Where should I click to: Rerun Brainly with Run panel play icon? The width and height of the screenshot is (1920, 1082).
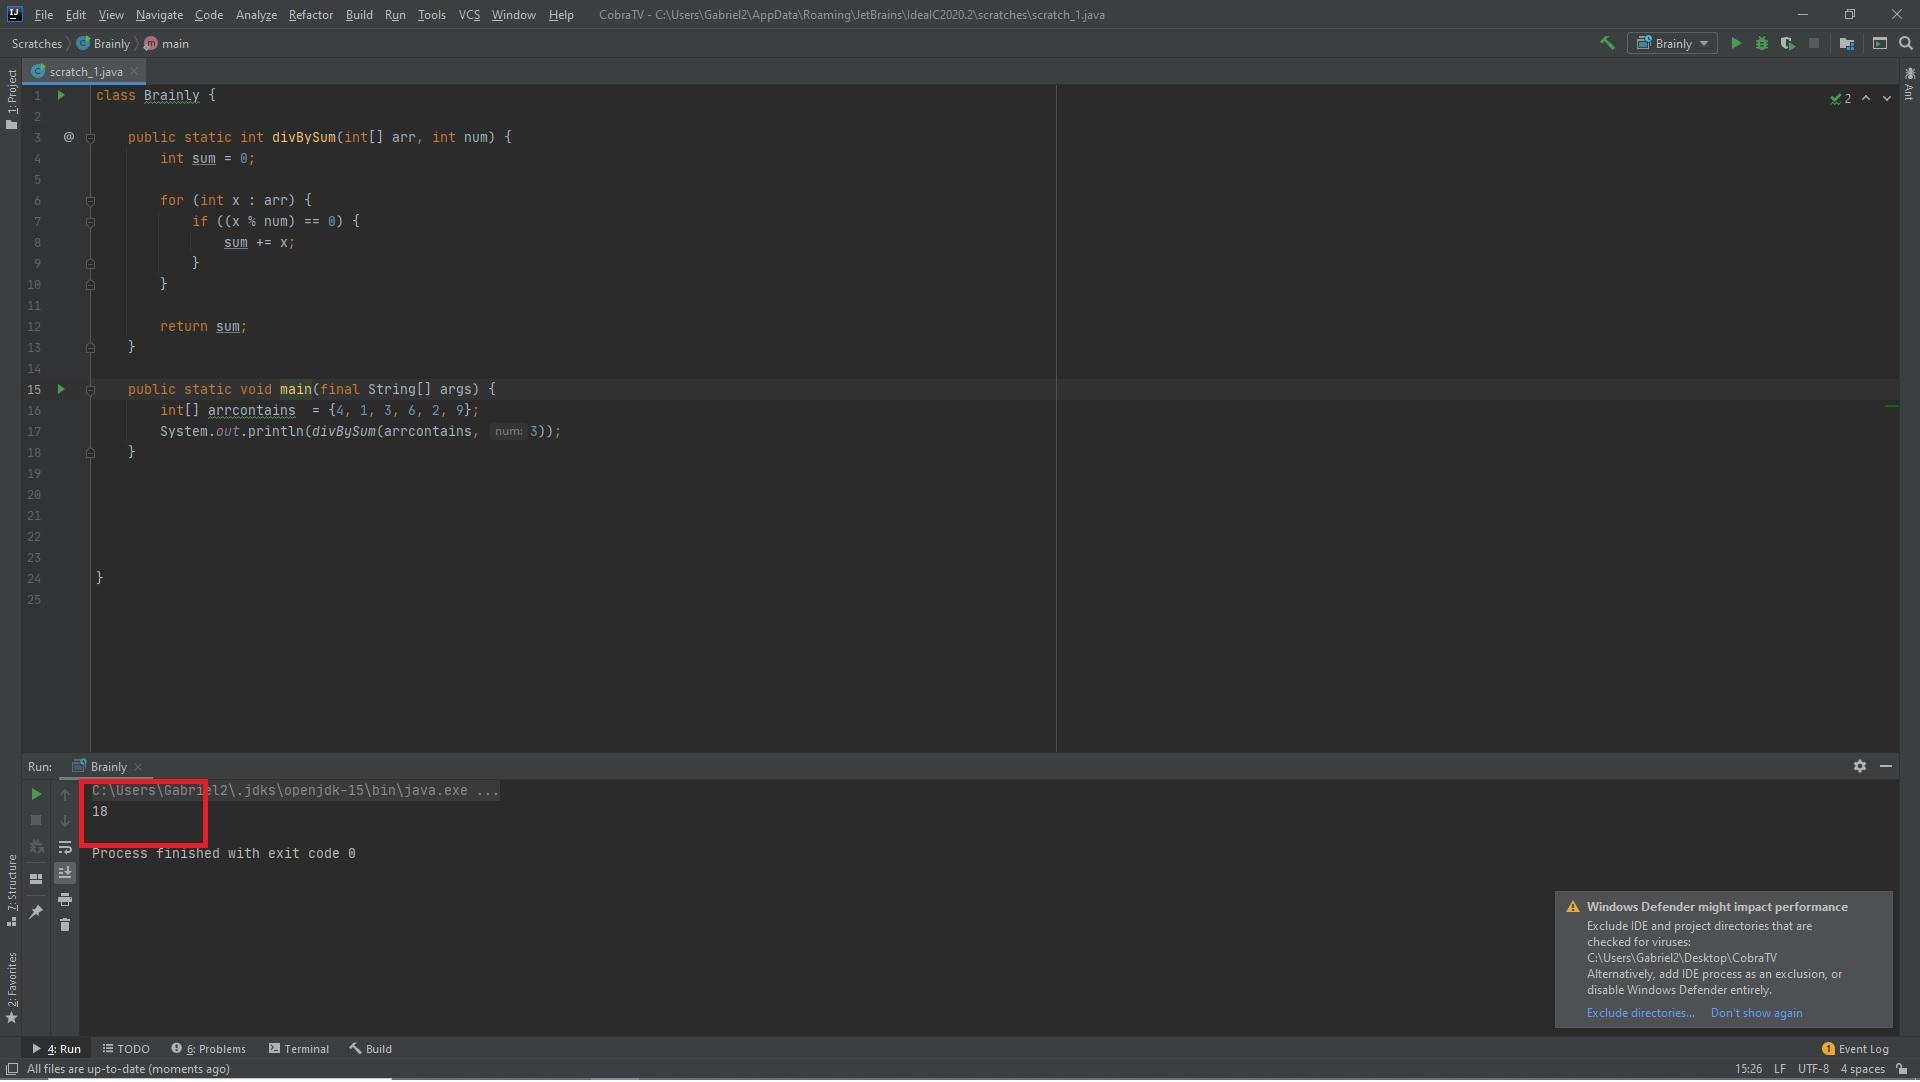(36, 795)
